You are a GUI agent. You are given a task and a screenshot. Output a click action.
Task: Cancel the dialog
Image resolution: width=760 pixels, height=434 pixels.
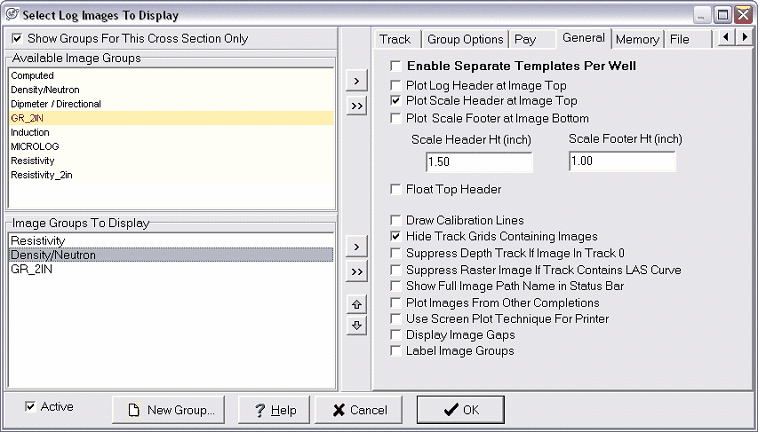click(359, 410)
